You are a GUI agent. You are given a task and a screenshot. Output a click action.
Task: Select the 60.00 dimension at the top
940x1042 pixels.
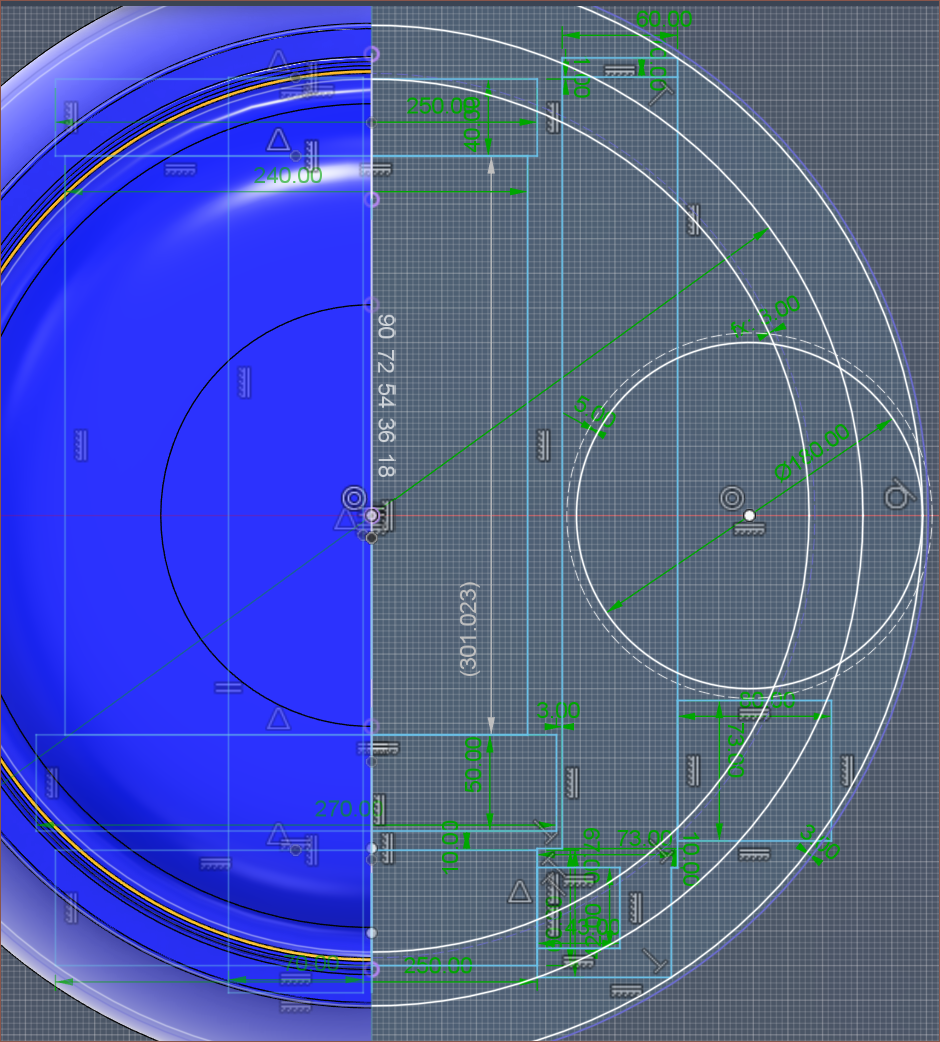pyautogui.click(x=664, y=19)
